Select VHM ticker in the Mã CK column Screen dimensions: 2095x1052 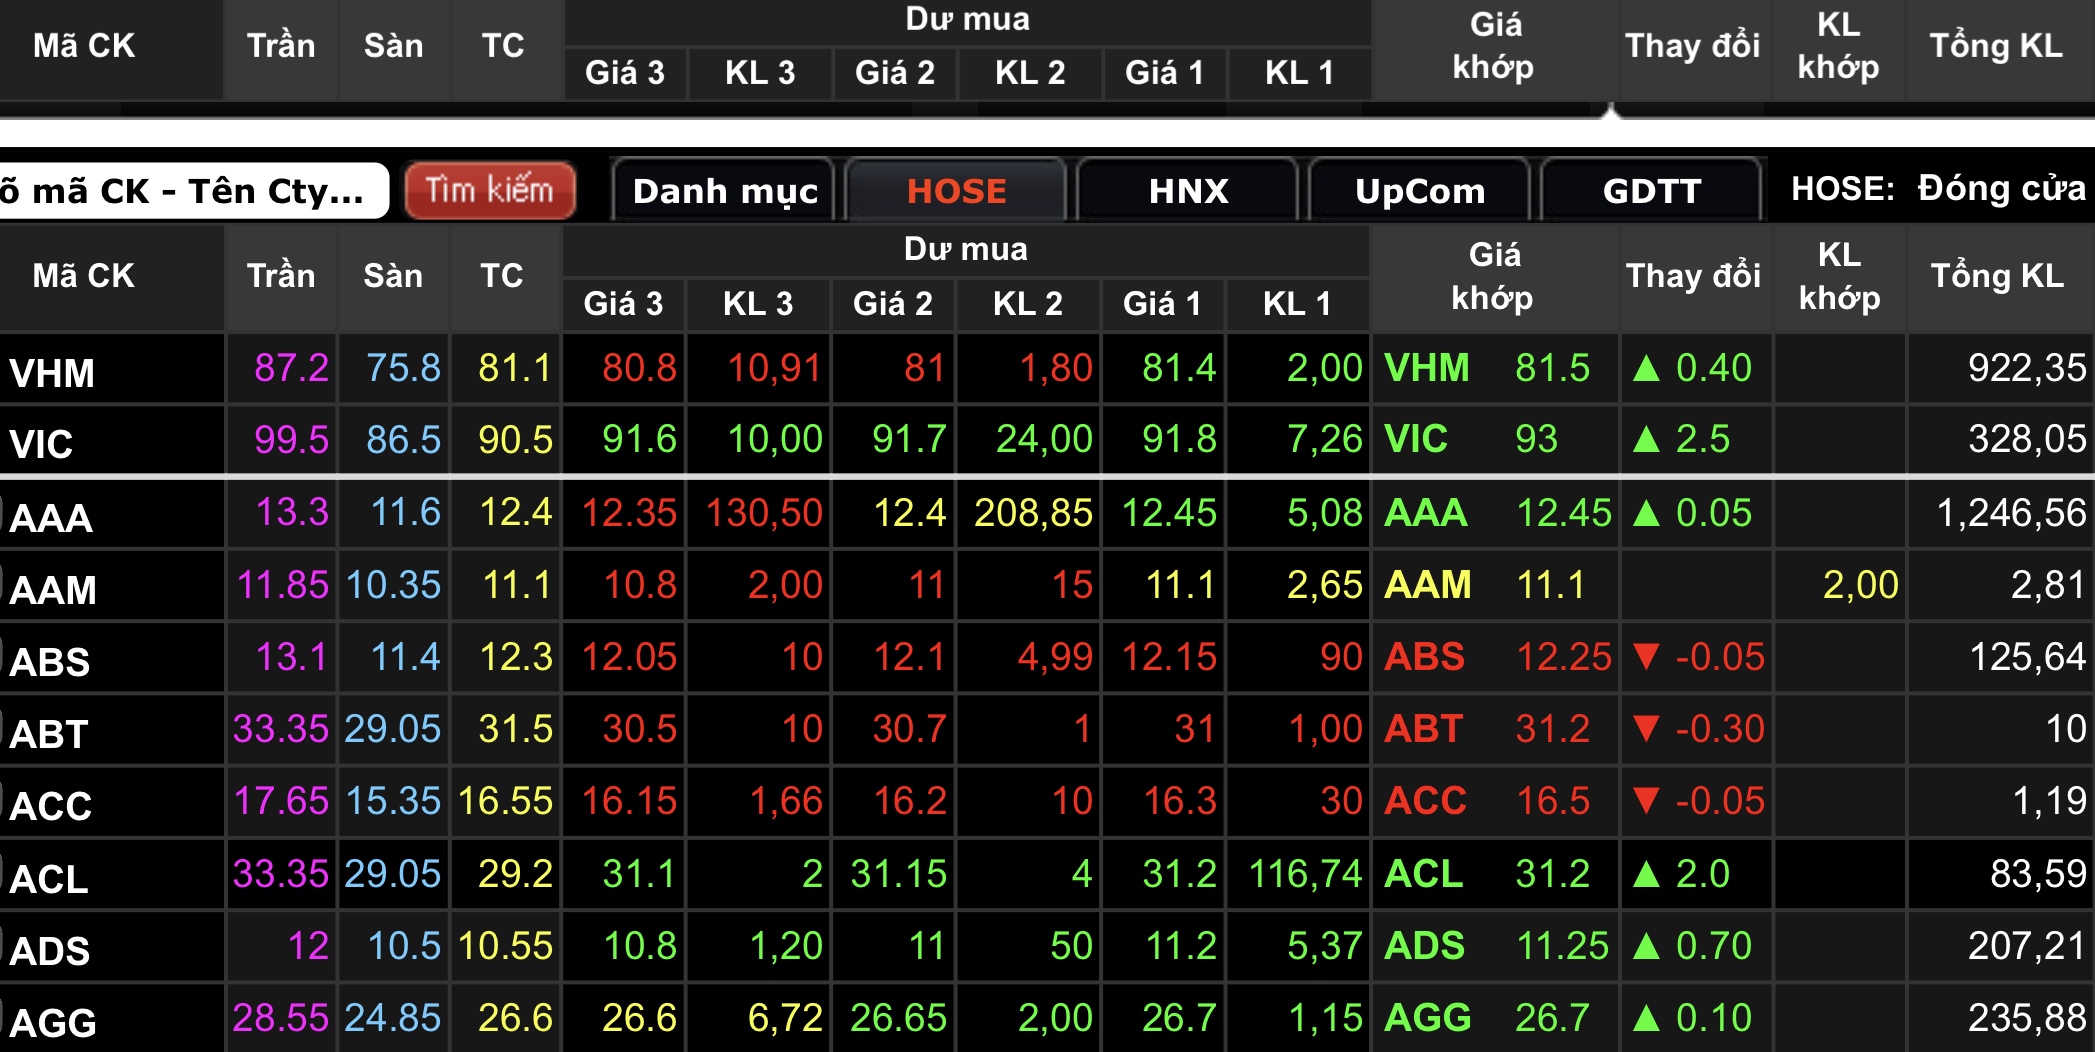[x=52, y=373]
